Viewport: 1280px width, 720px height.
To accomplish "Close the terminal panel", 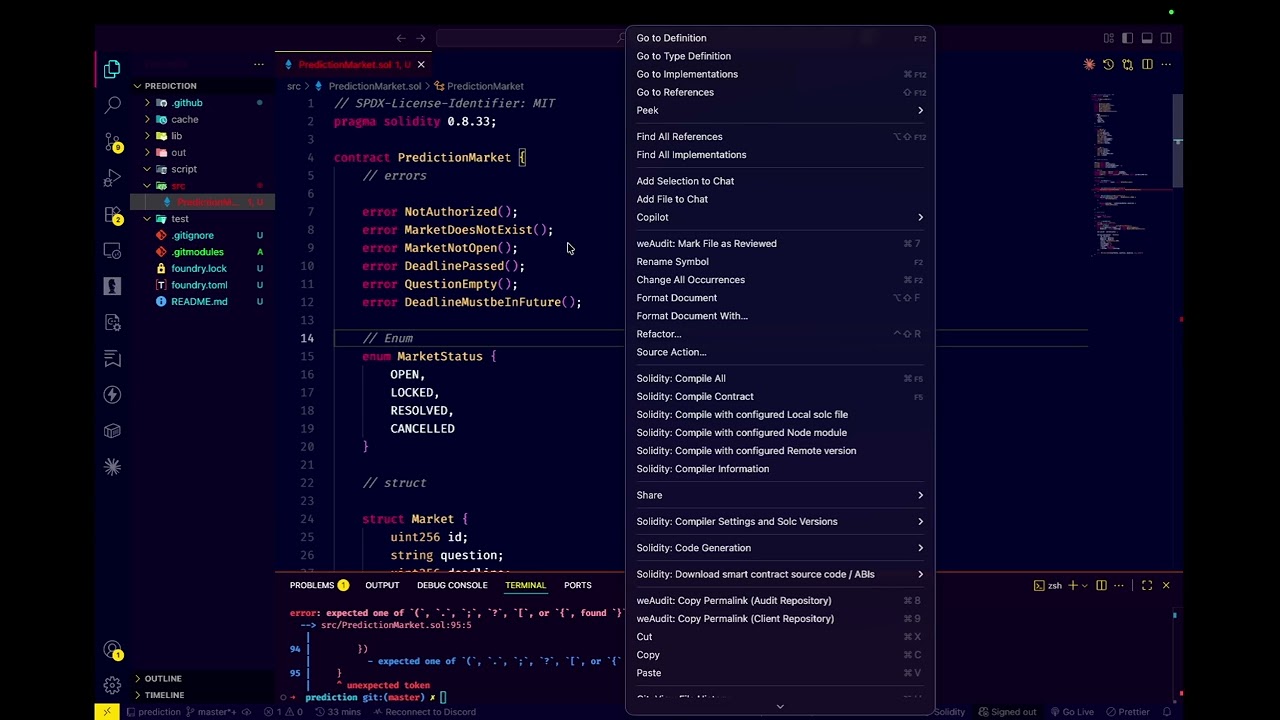I will (x=1166, y=585).
